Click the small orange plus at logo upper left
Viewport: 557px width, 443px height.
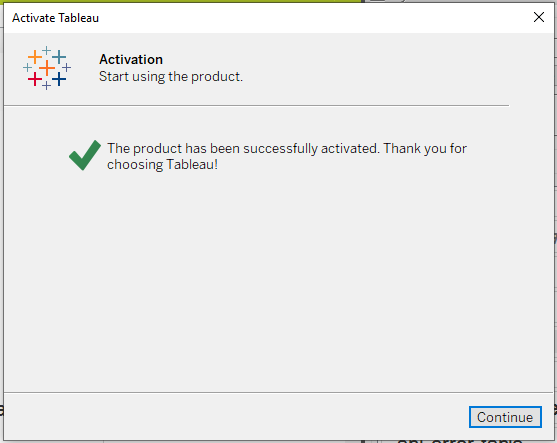click(x=35, y=56)
